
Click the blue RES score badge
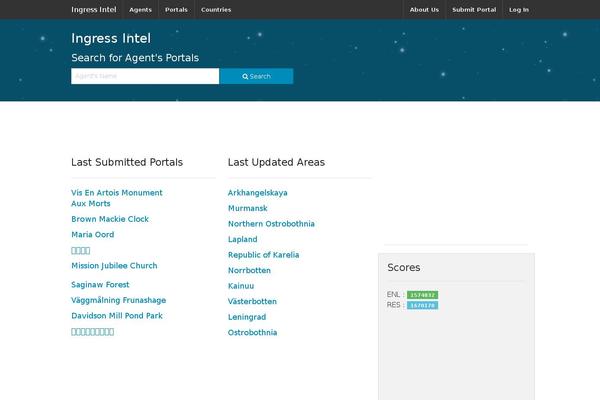[x=422, y=305]
